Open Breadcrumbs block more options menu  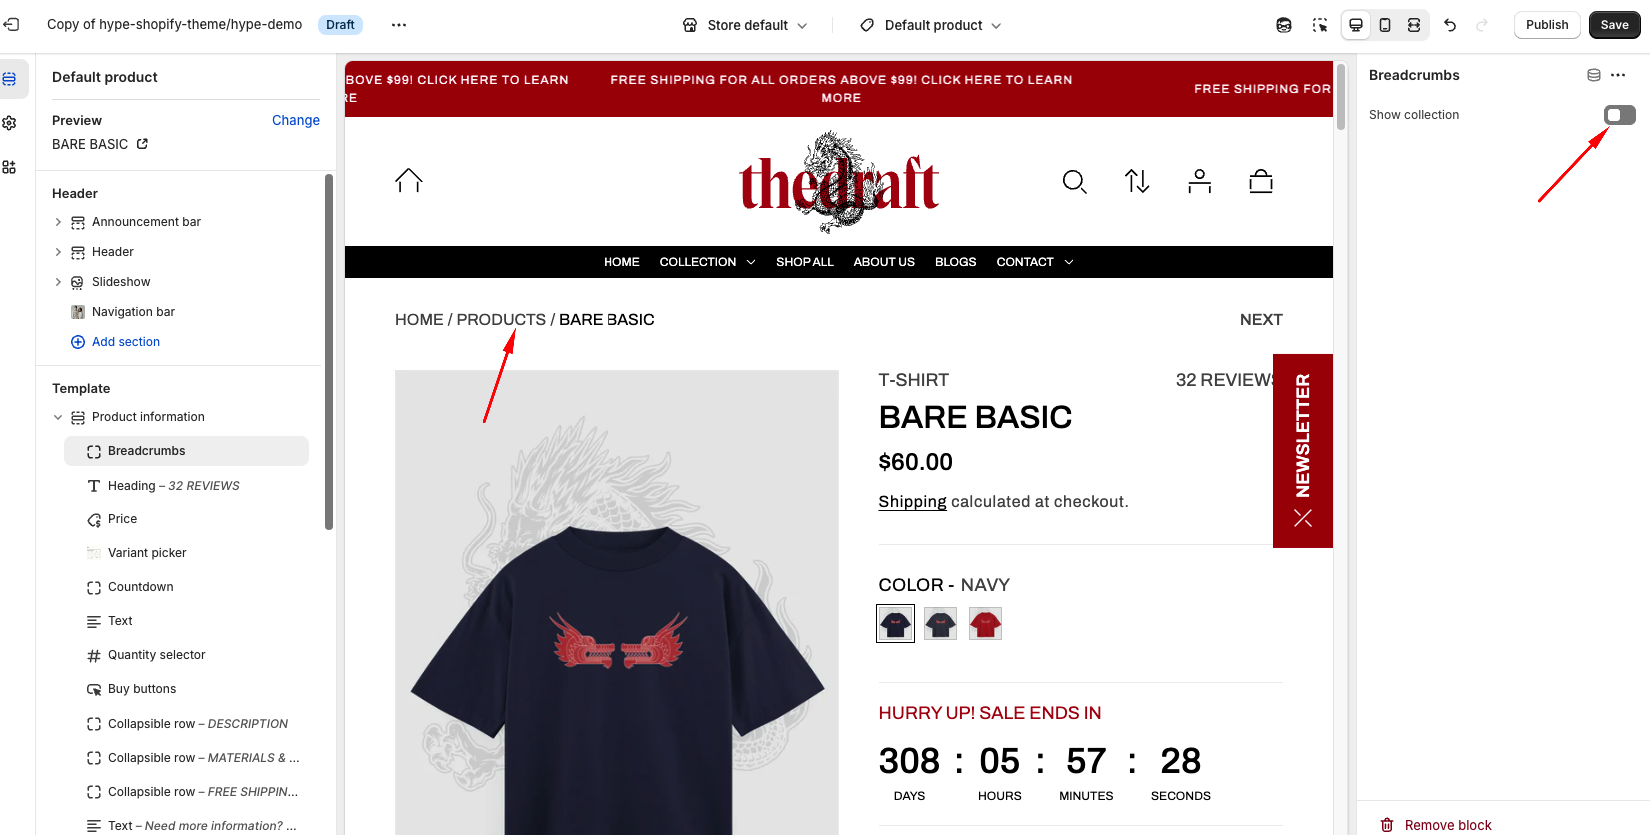point(1618,75)
